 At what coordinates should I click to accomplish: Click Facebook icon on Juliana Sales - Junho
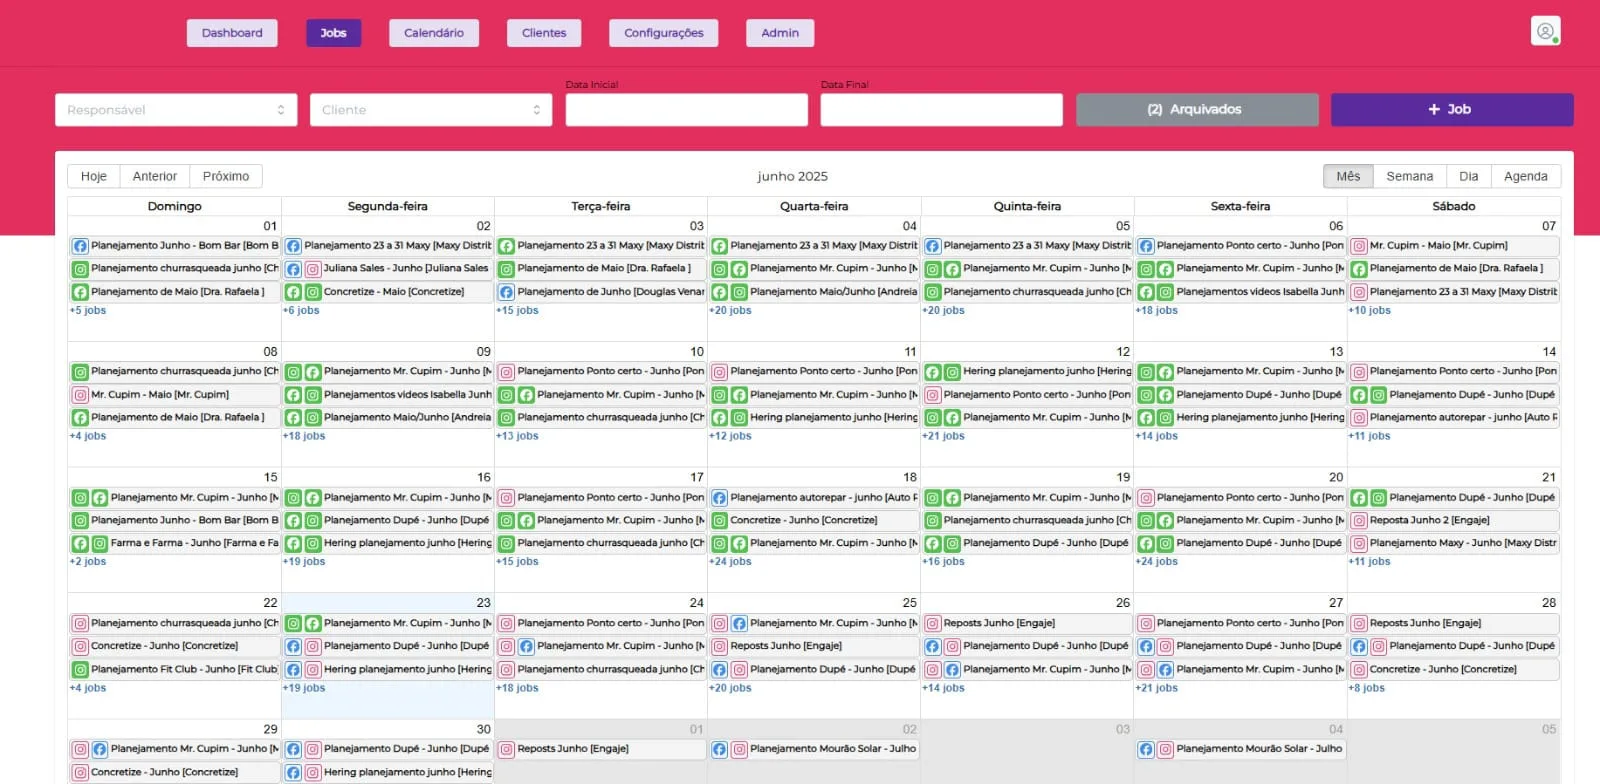point(293,269)
